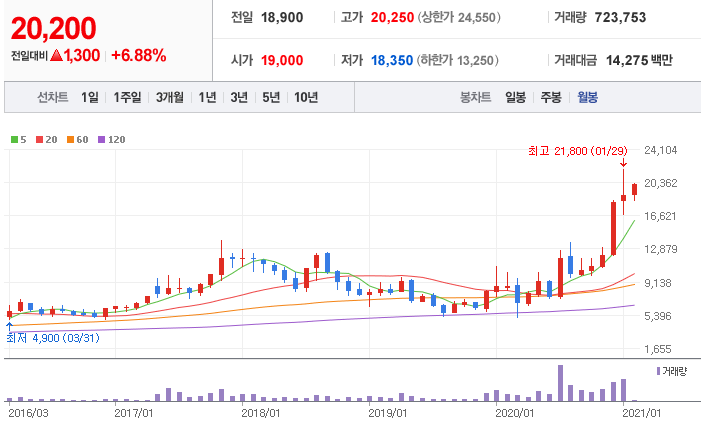
Task: Click the 저가 value 18,350
Action: point(392,60)
